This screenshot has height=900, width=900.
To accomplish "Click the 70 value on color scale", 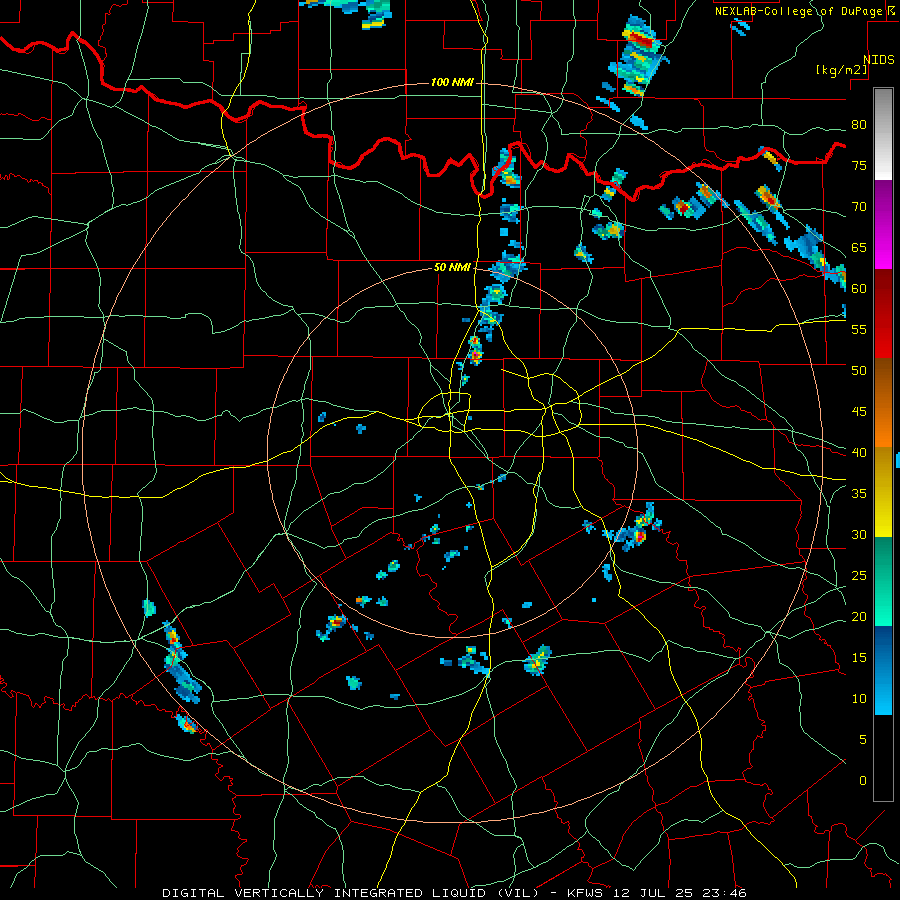I will [859, 207].
